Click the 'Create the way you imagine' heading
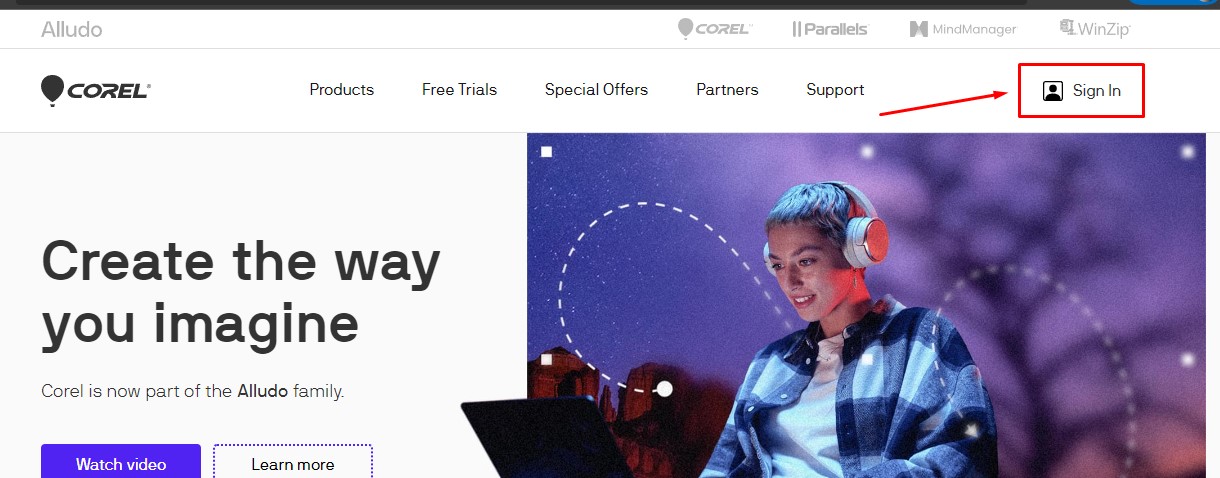This screenshot has height=478, width=1220. 241,292
